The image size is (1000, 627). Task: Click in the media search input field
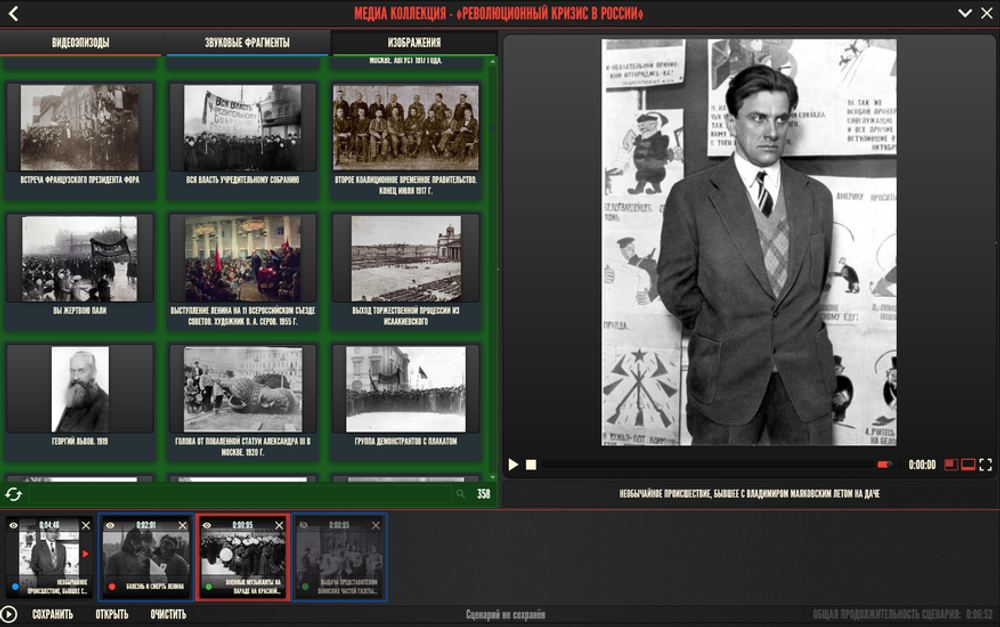point(240,494)
